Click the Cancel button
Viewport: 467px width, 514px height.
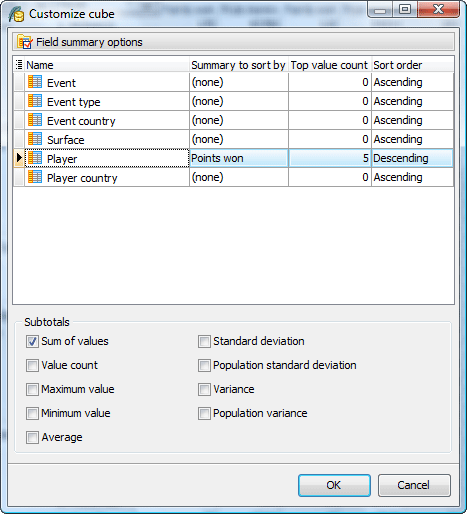click(x=414, y=485)
